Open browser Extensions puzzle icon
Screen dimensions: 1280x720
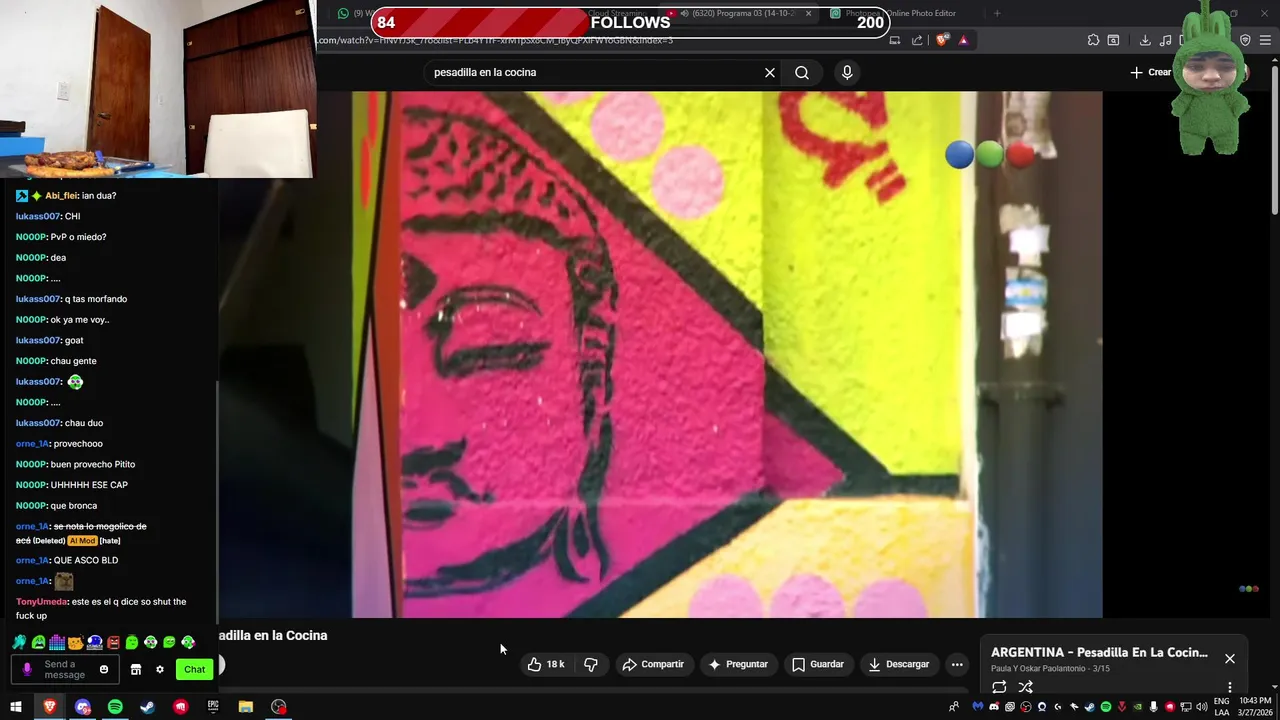pos(1093,40)
